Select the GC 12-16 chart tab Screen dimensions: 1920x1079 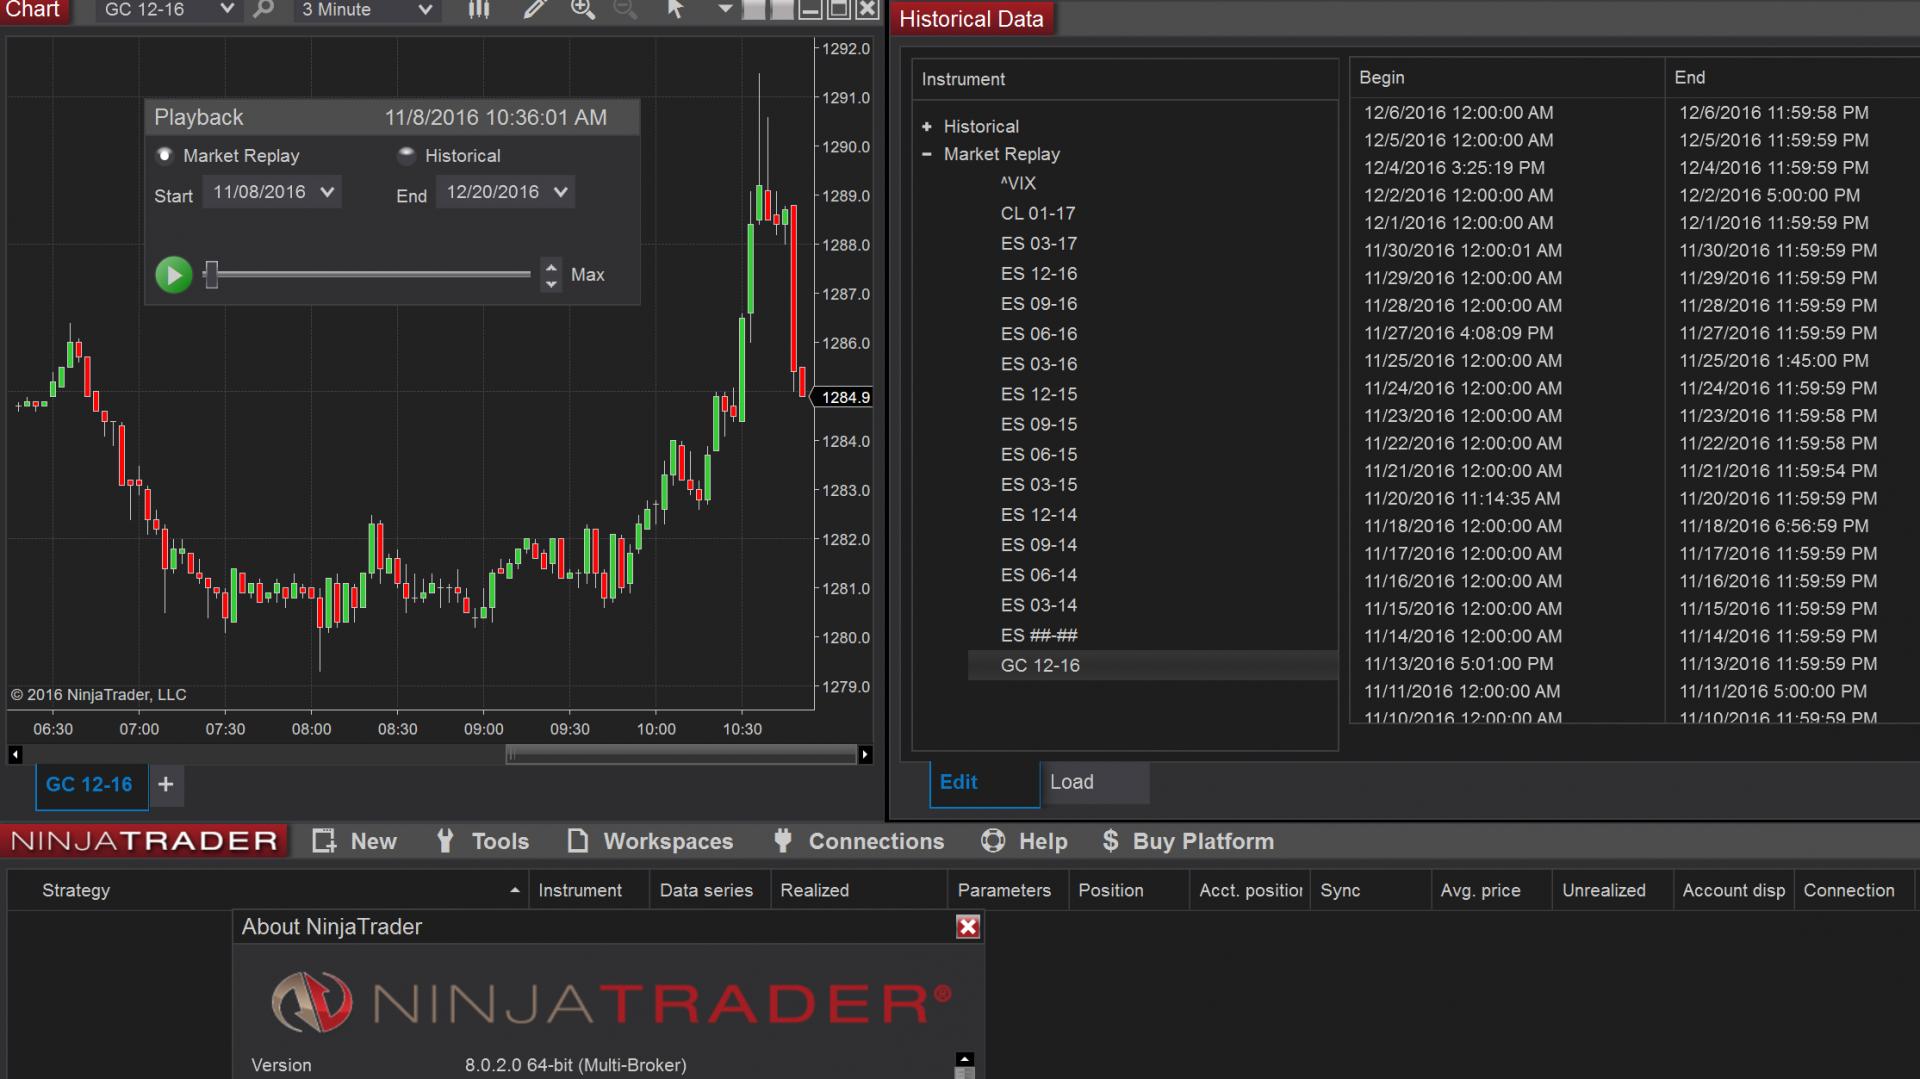click(90, 785)
